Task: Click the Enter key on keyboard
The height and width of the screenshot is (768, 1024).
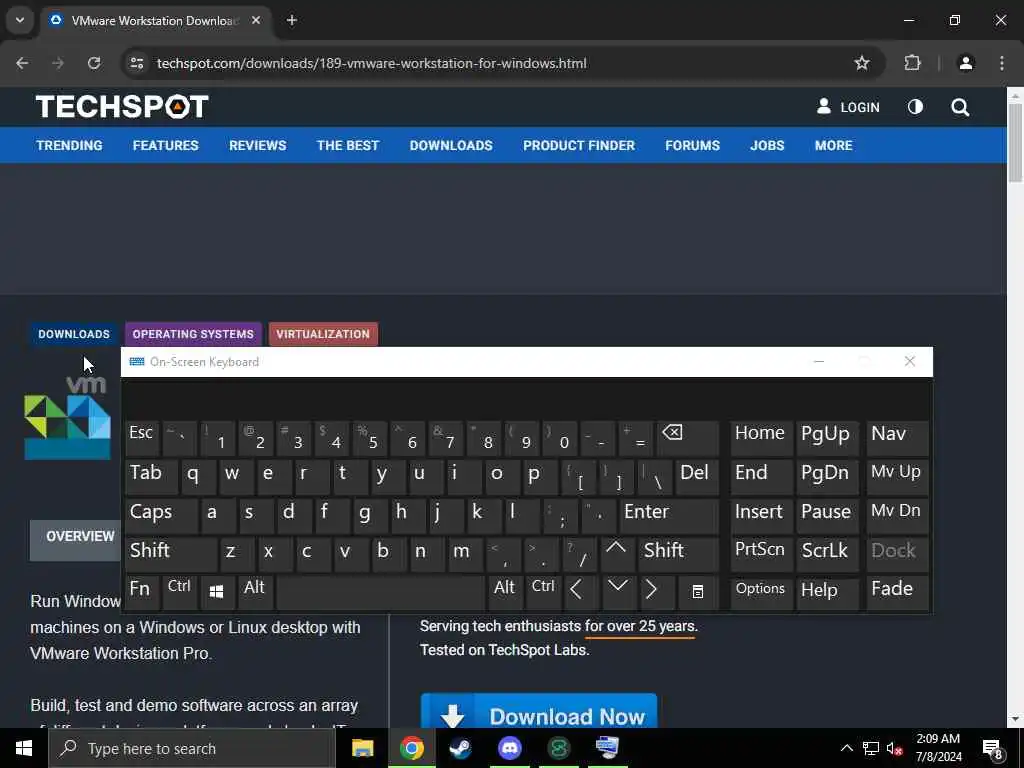Action: [669, 515]
